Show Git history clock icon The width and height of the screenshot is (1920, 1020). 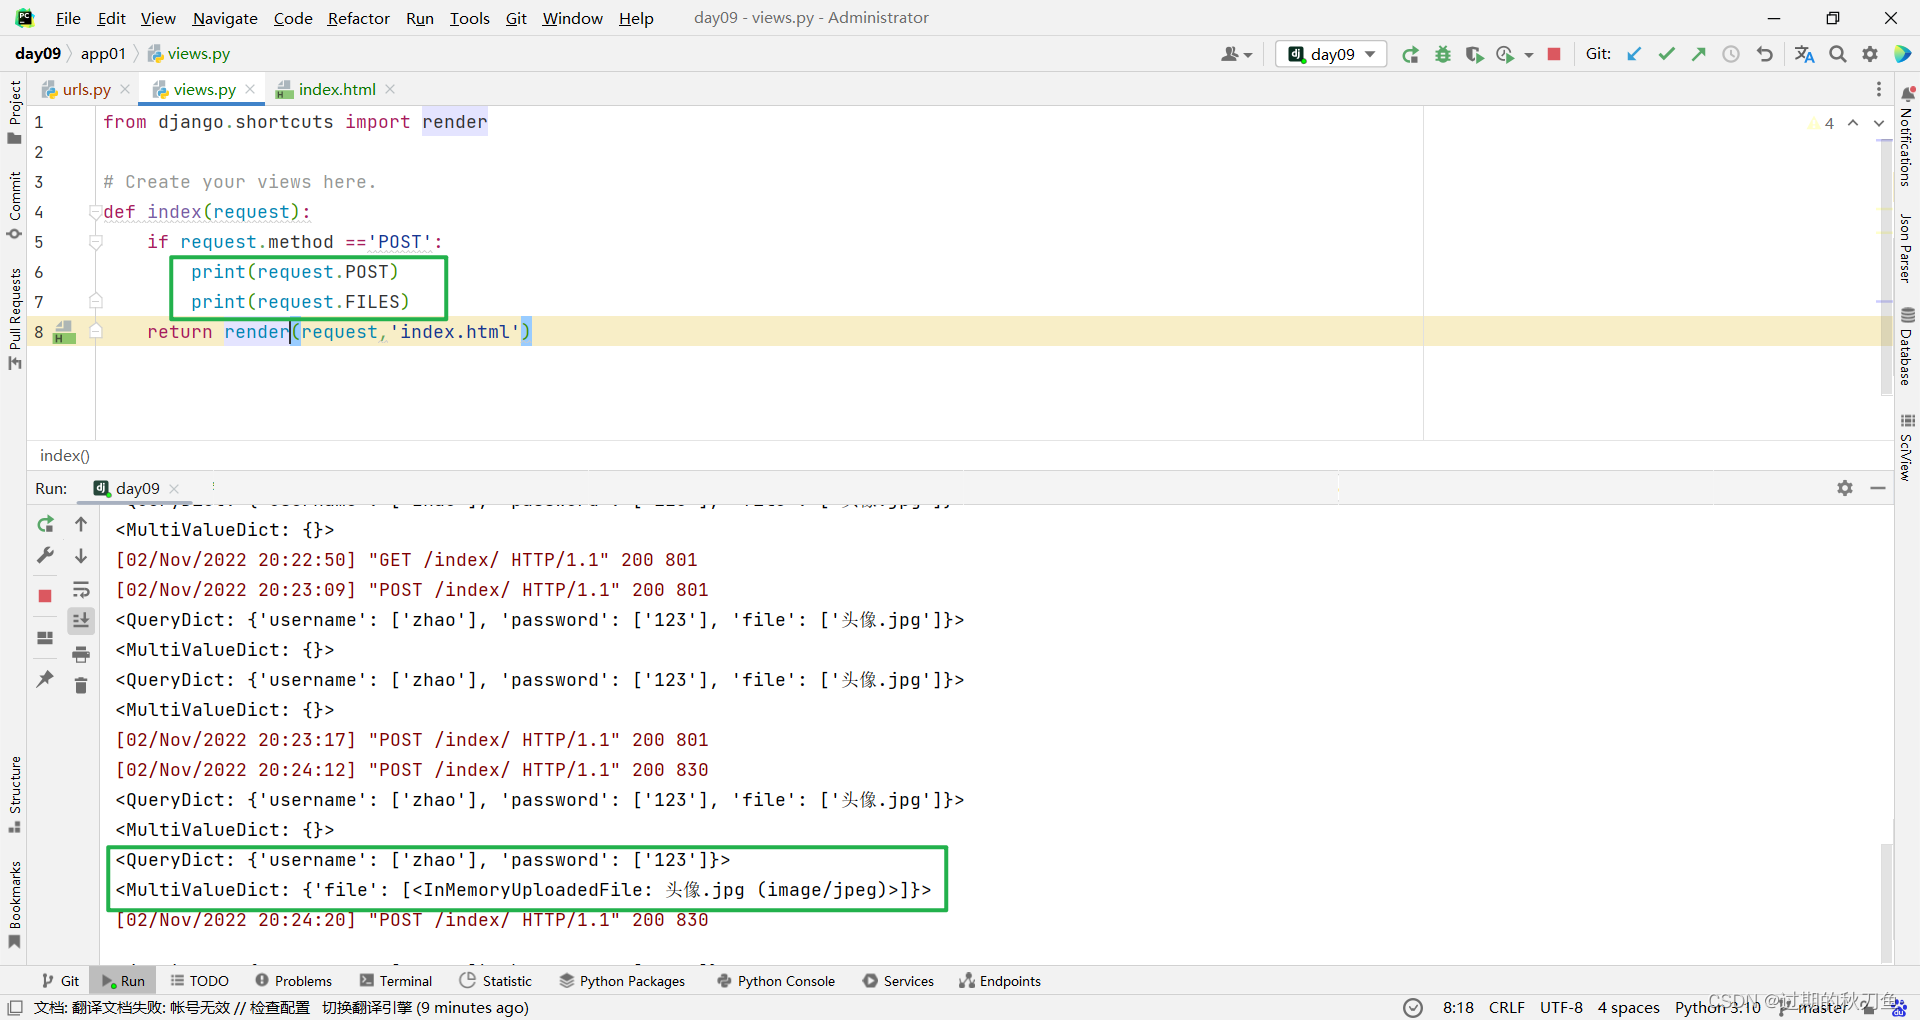click(x=1731, y=55)
